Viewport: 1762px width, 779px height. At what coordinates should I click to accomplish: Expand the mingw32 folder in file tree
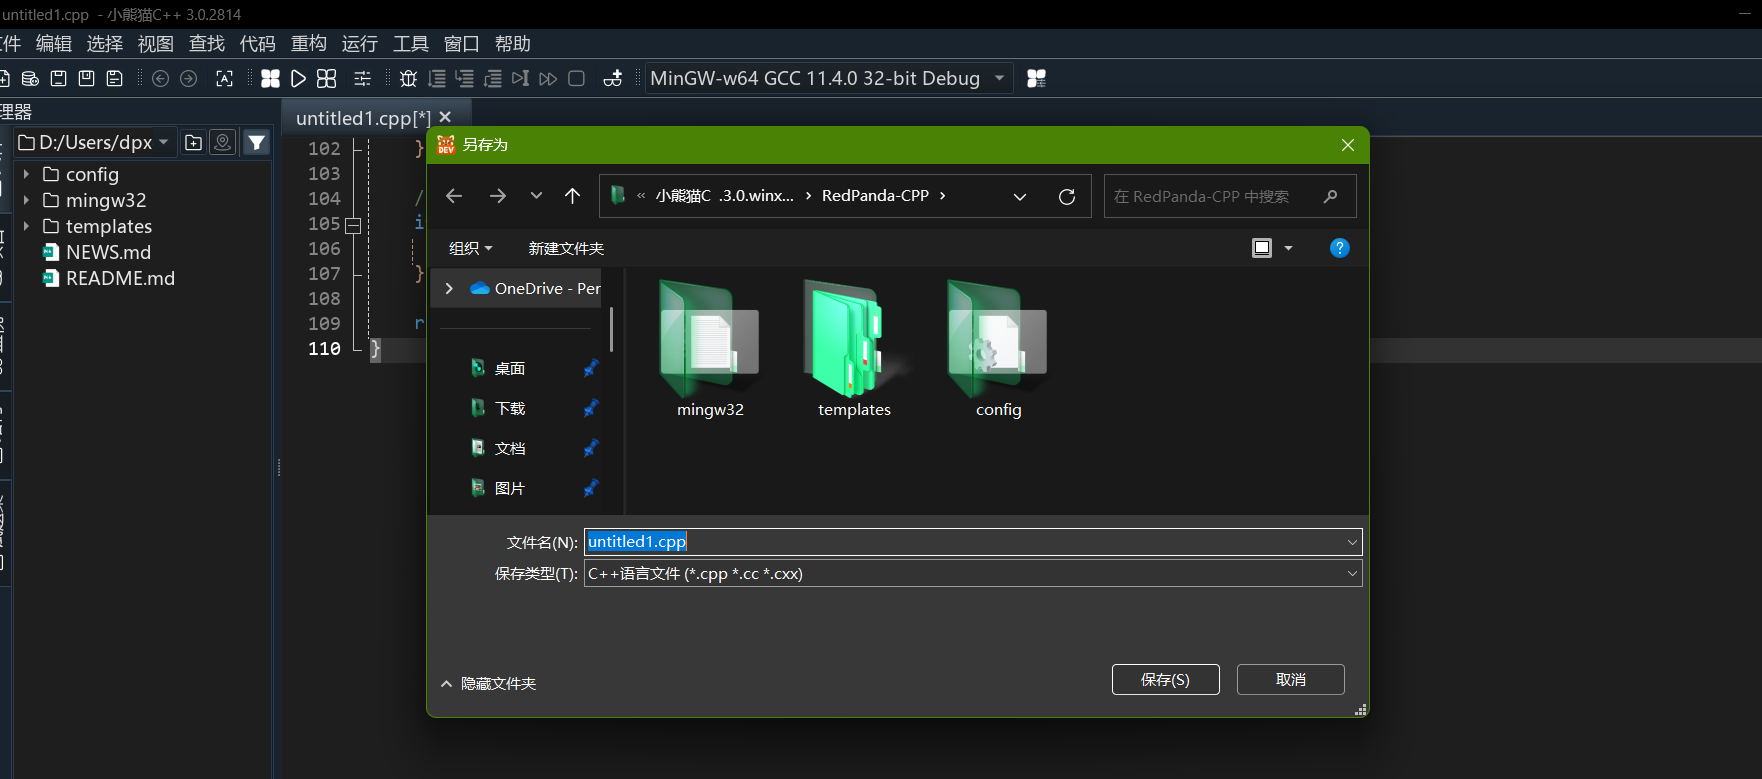(x=26, y=200)
